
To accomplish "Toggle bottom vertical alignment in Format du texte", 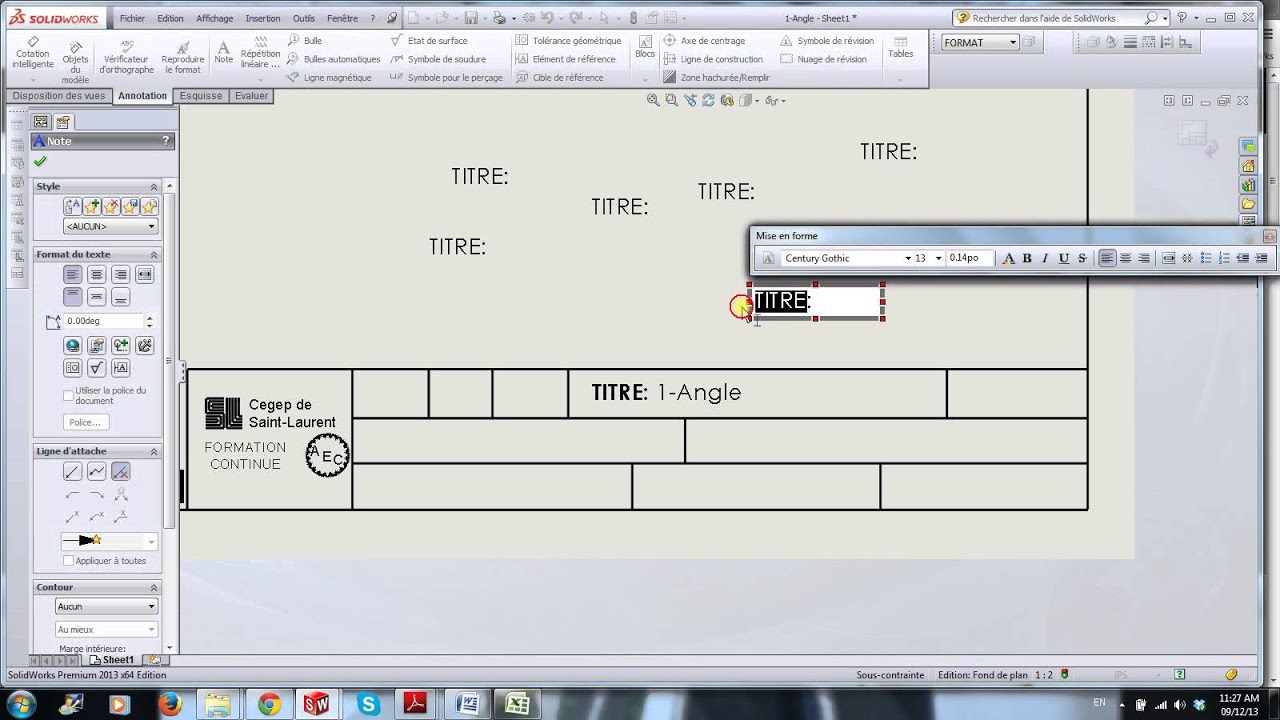I will [121, 297].
